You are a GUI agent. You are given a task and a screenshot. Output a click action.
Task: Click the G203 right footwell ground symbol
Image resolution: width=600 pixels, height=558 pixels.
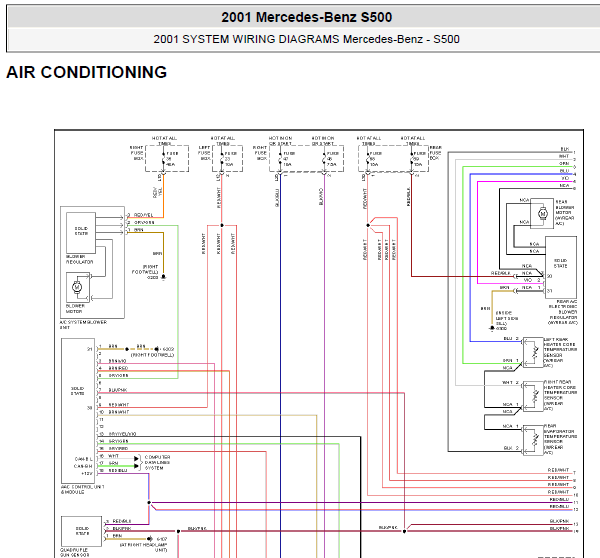(163, 277)
